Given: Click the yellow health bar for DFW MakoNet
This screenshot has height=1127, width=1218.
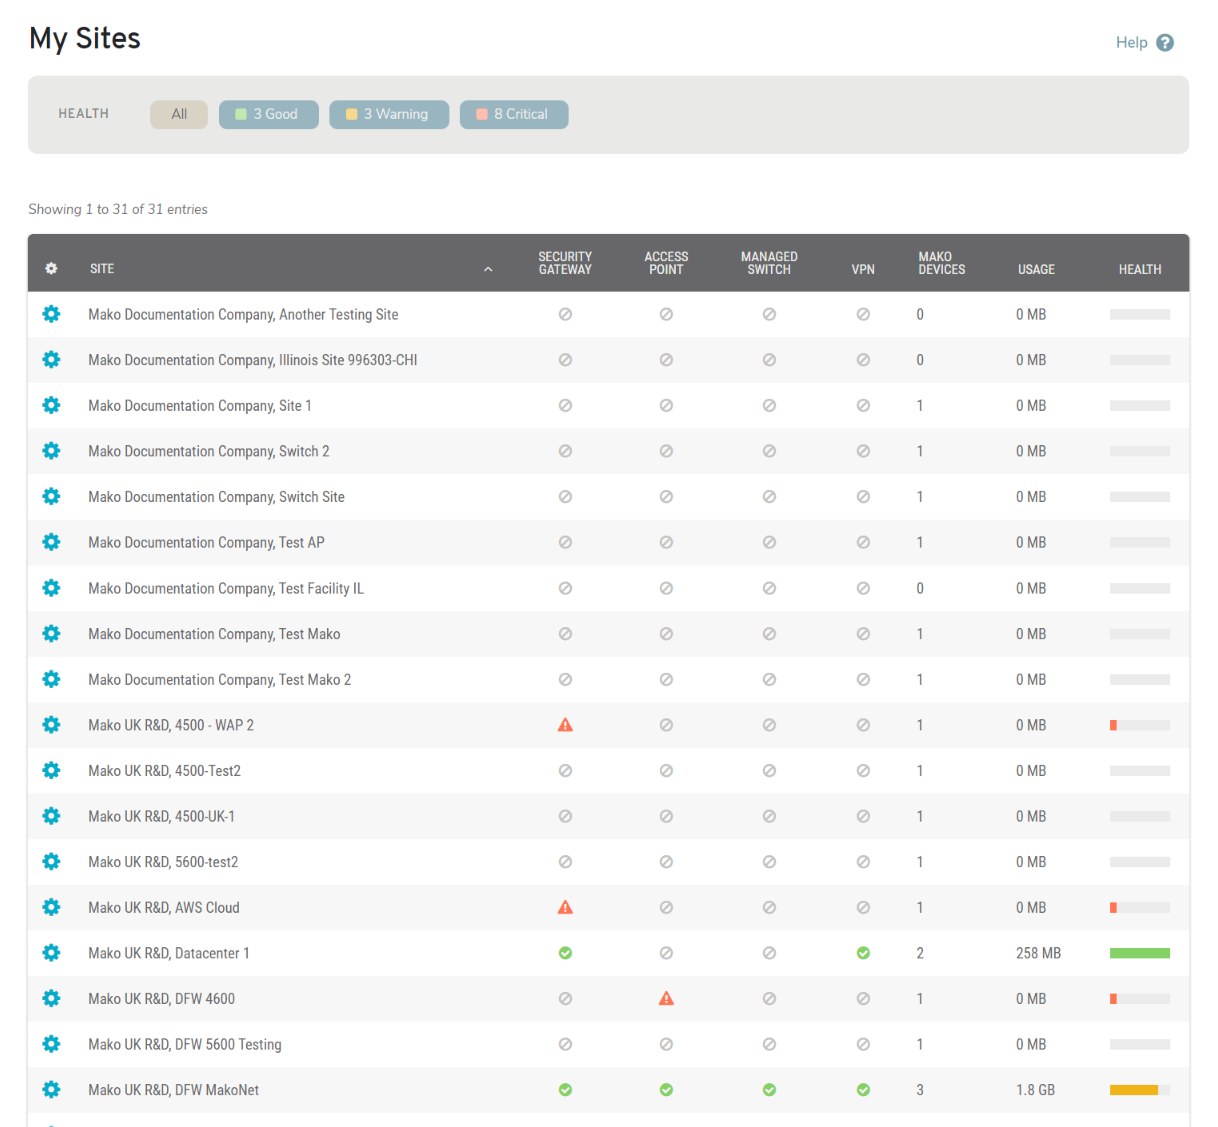Looking at the screenshot, I should click(x=1133, y=1090).
